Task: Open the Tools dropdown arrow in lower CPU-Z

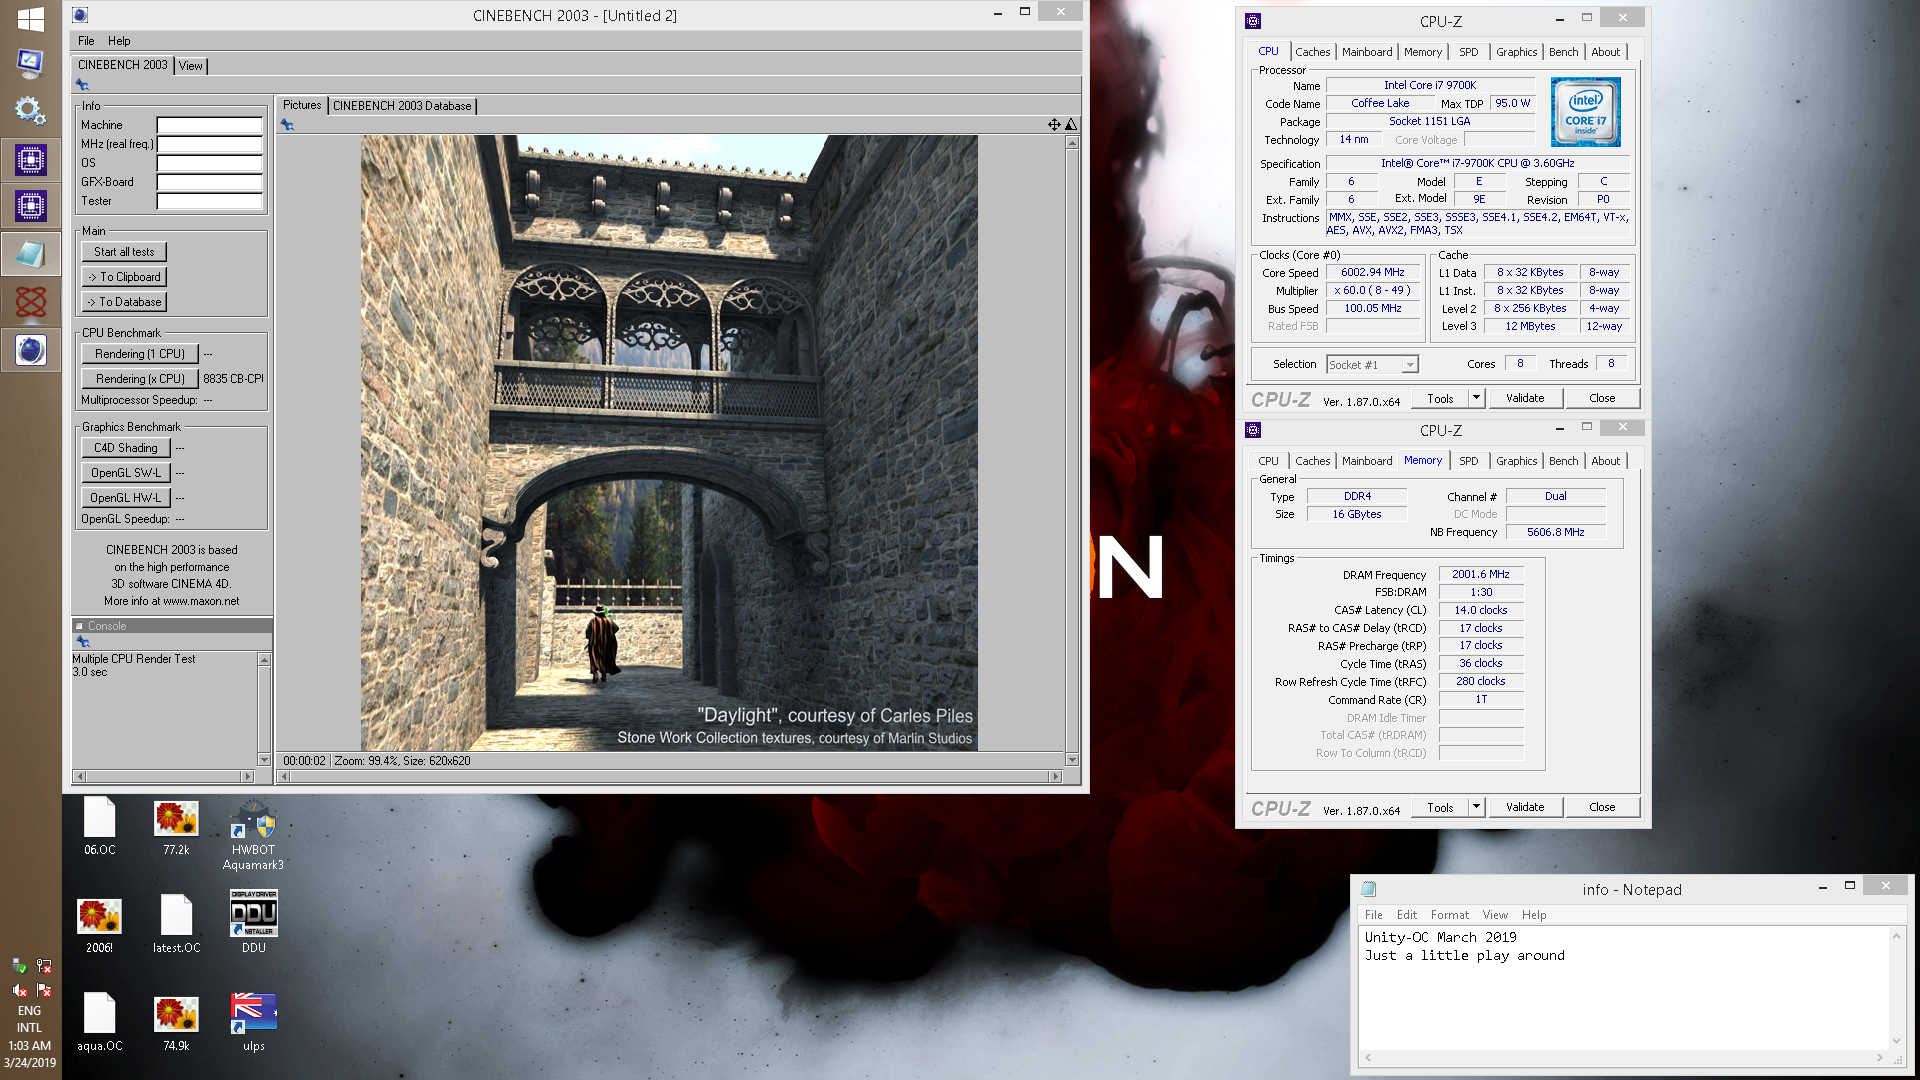Action: pos(1476,807)
